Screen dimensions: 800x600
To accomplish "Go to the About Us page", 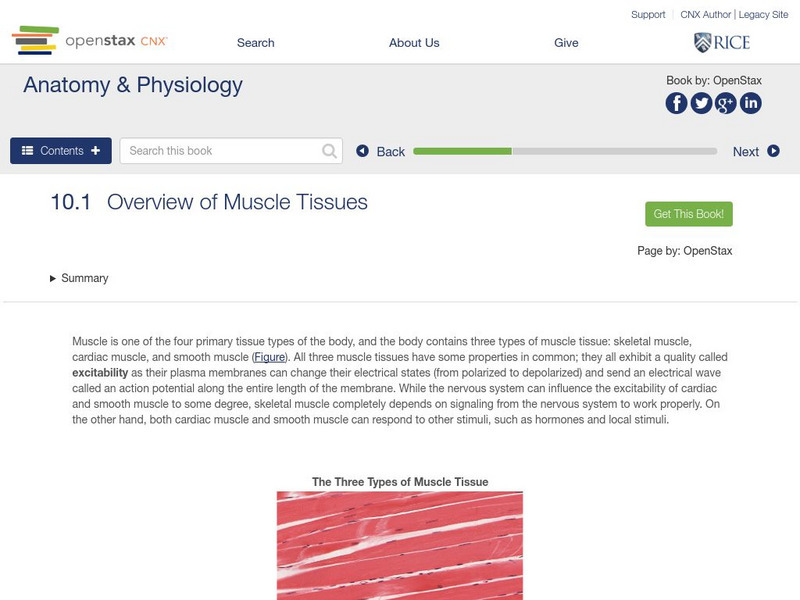I will [x=414, y=43].
